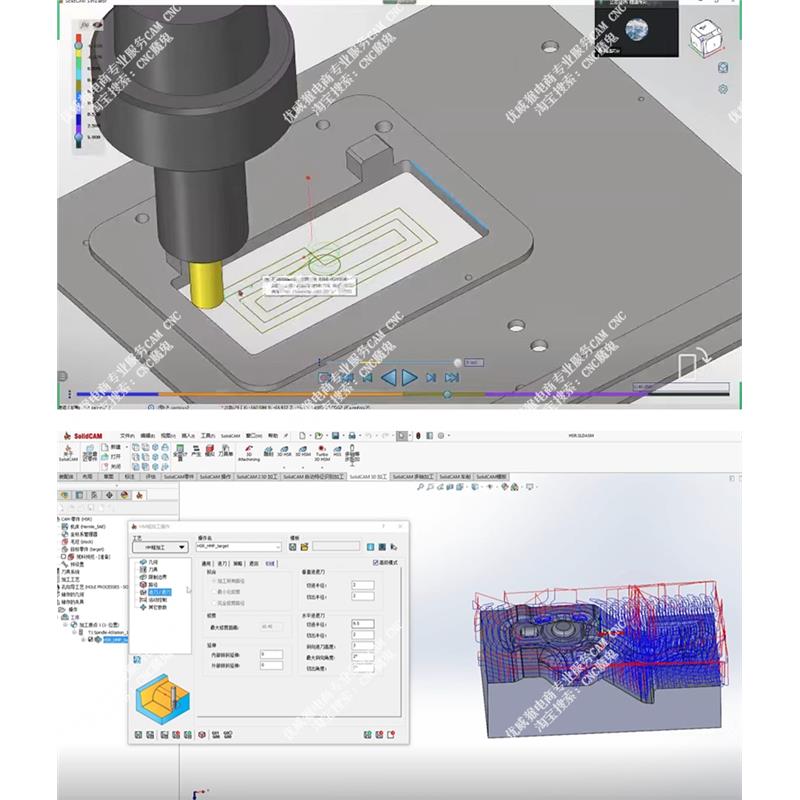Toggle the 高级模式 checkbox in dialog
Image resolution: width=800 pixels, height=800 pixels.
(x=376, y=562)
